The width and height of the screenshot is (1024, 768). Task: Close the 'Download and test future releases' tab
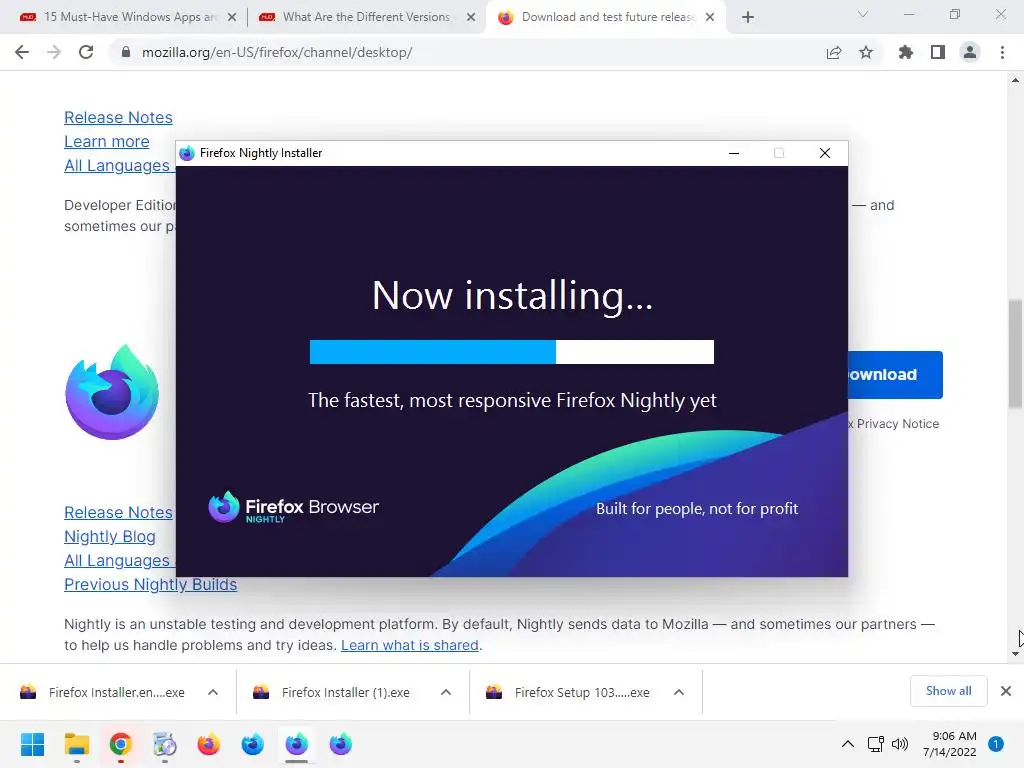coord(710,17)
